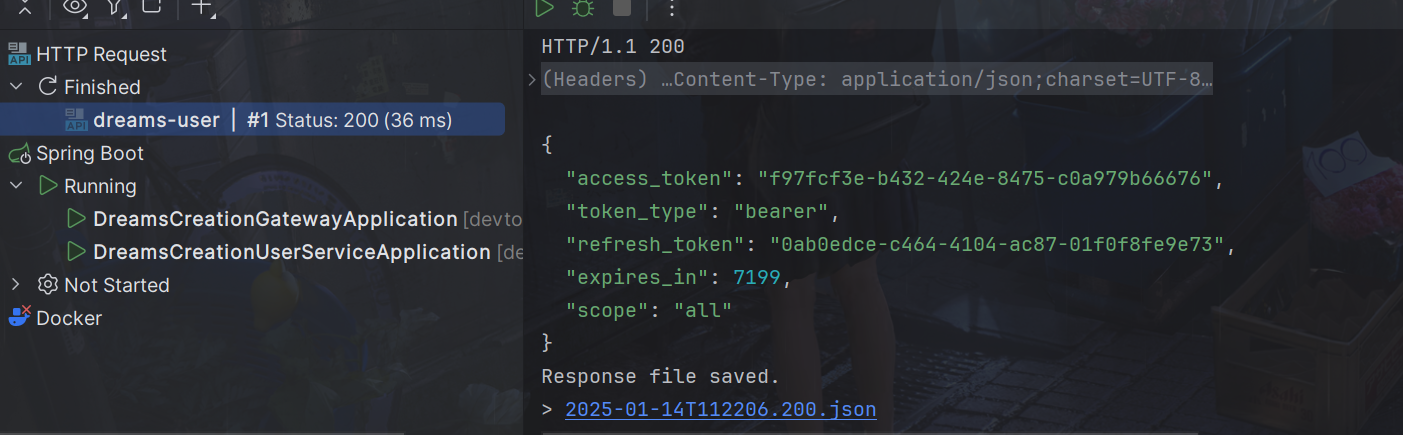
Task: Expand the folded (Headers) response line
Action: click(532, 80)
